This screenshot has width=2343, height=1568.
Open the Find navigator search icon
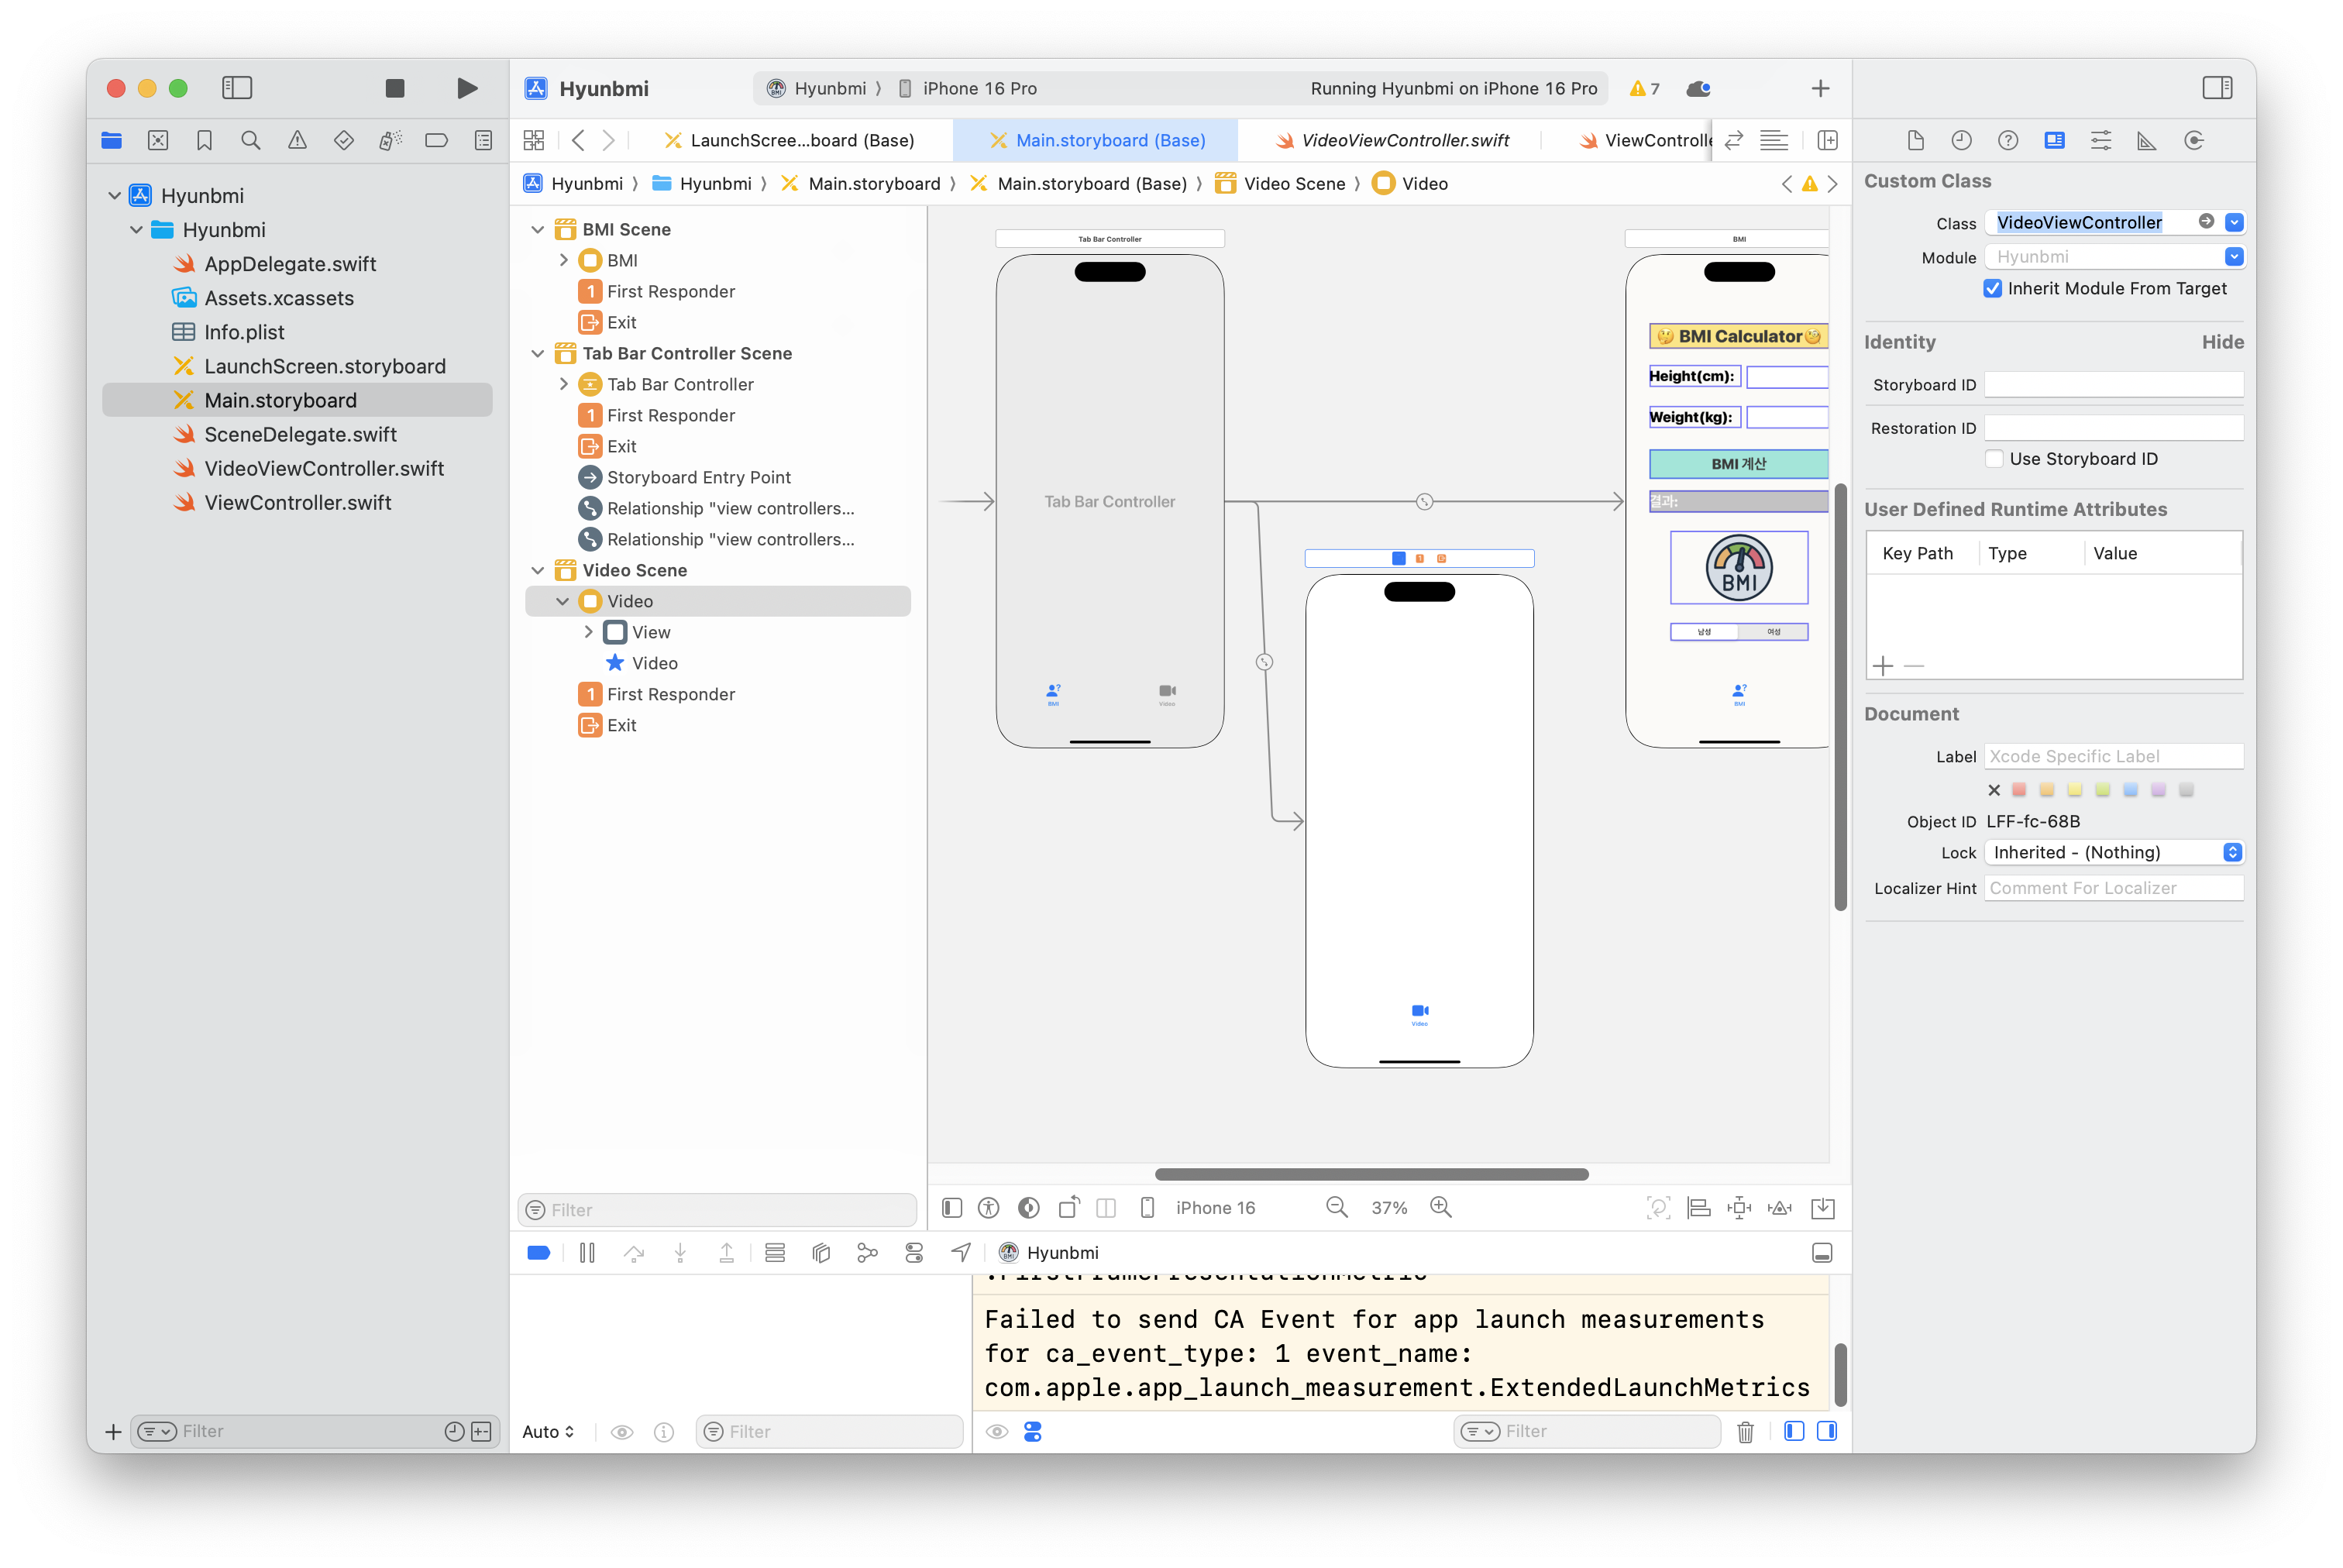(x=251, y=140)
